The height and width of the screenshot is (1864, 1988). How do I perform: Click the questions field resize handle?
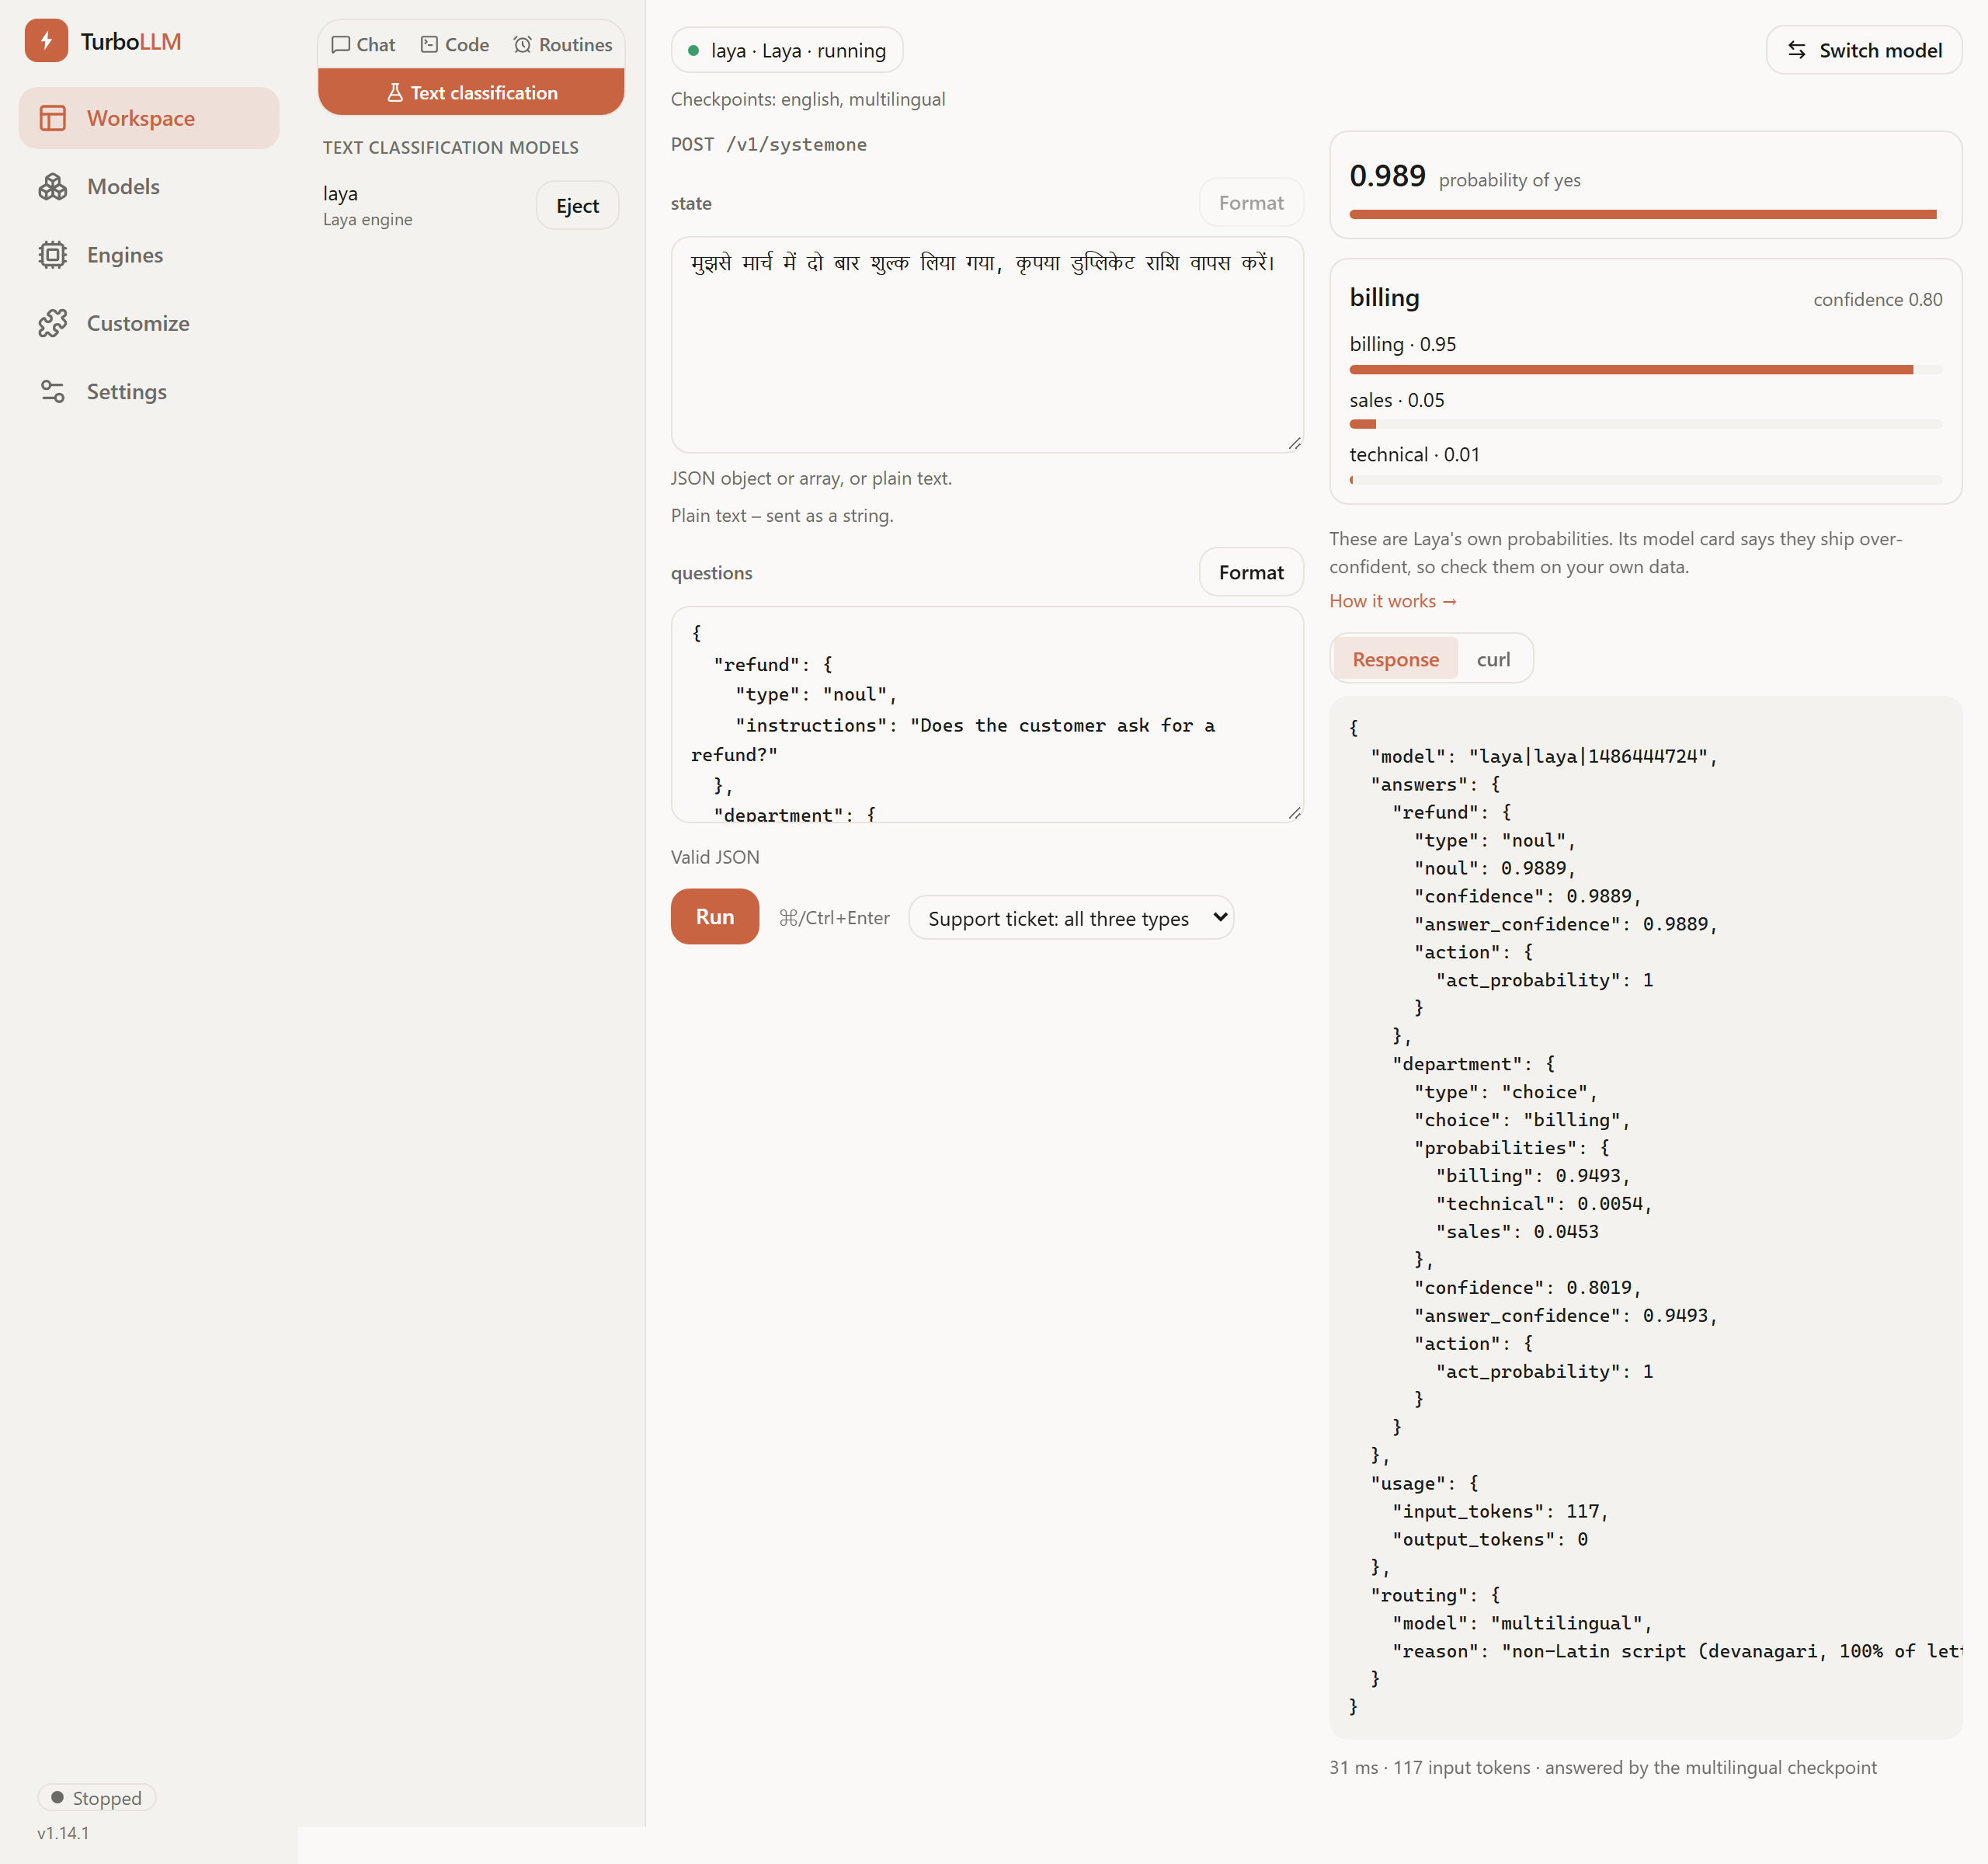tap(1294, 813)
